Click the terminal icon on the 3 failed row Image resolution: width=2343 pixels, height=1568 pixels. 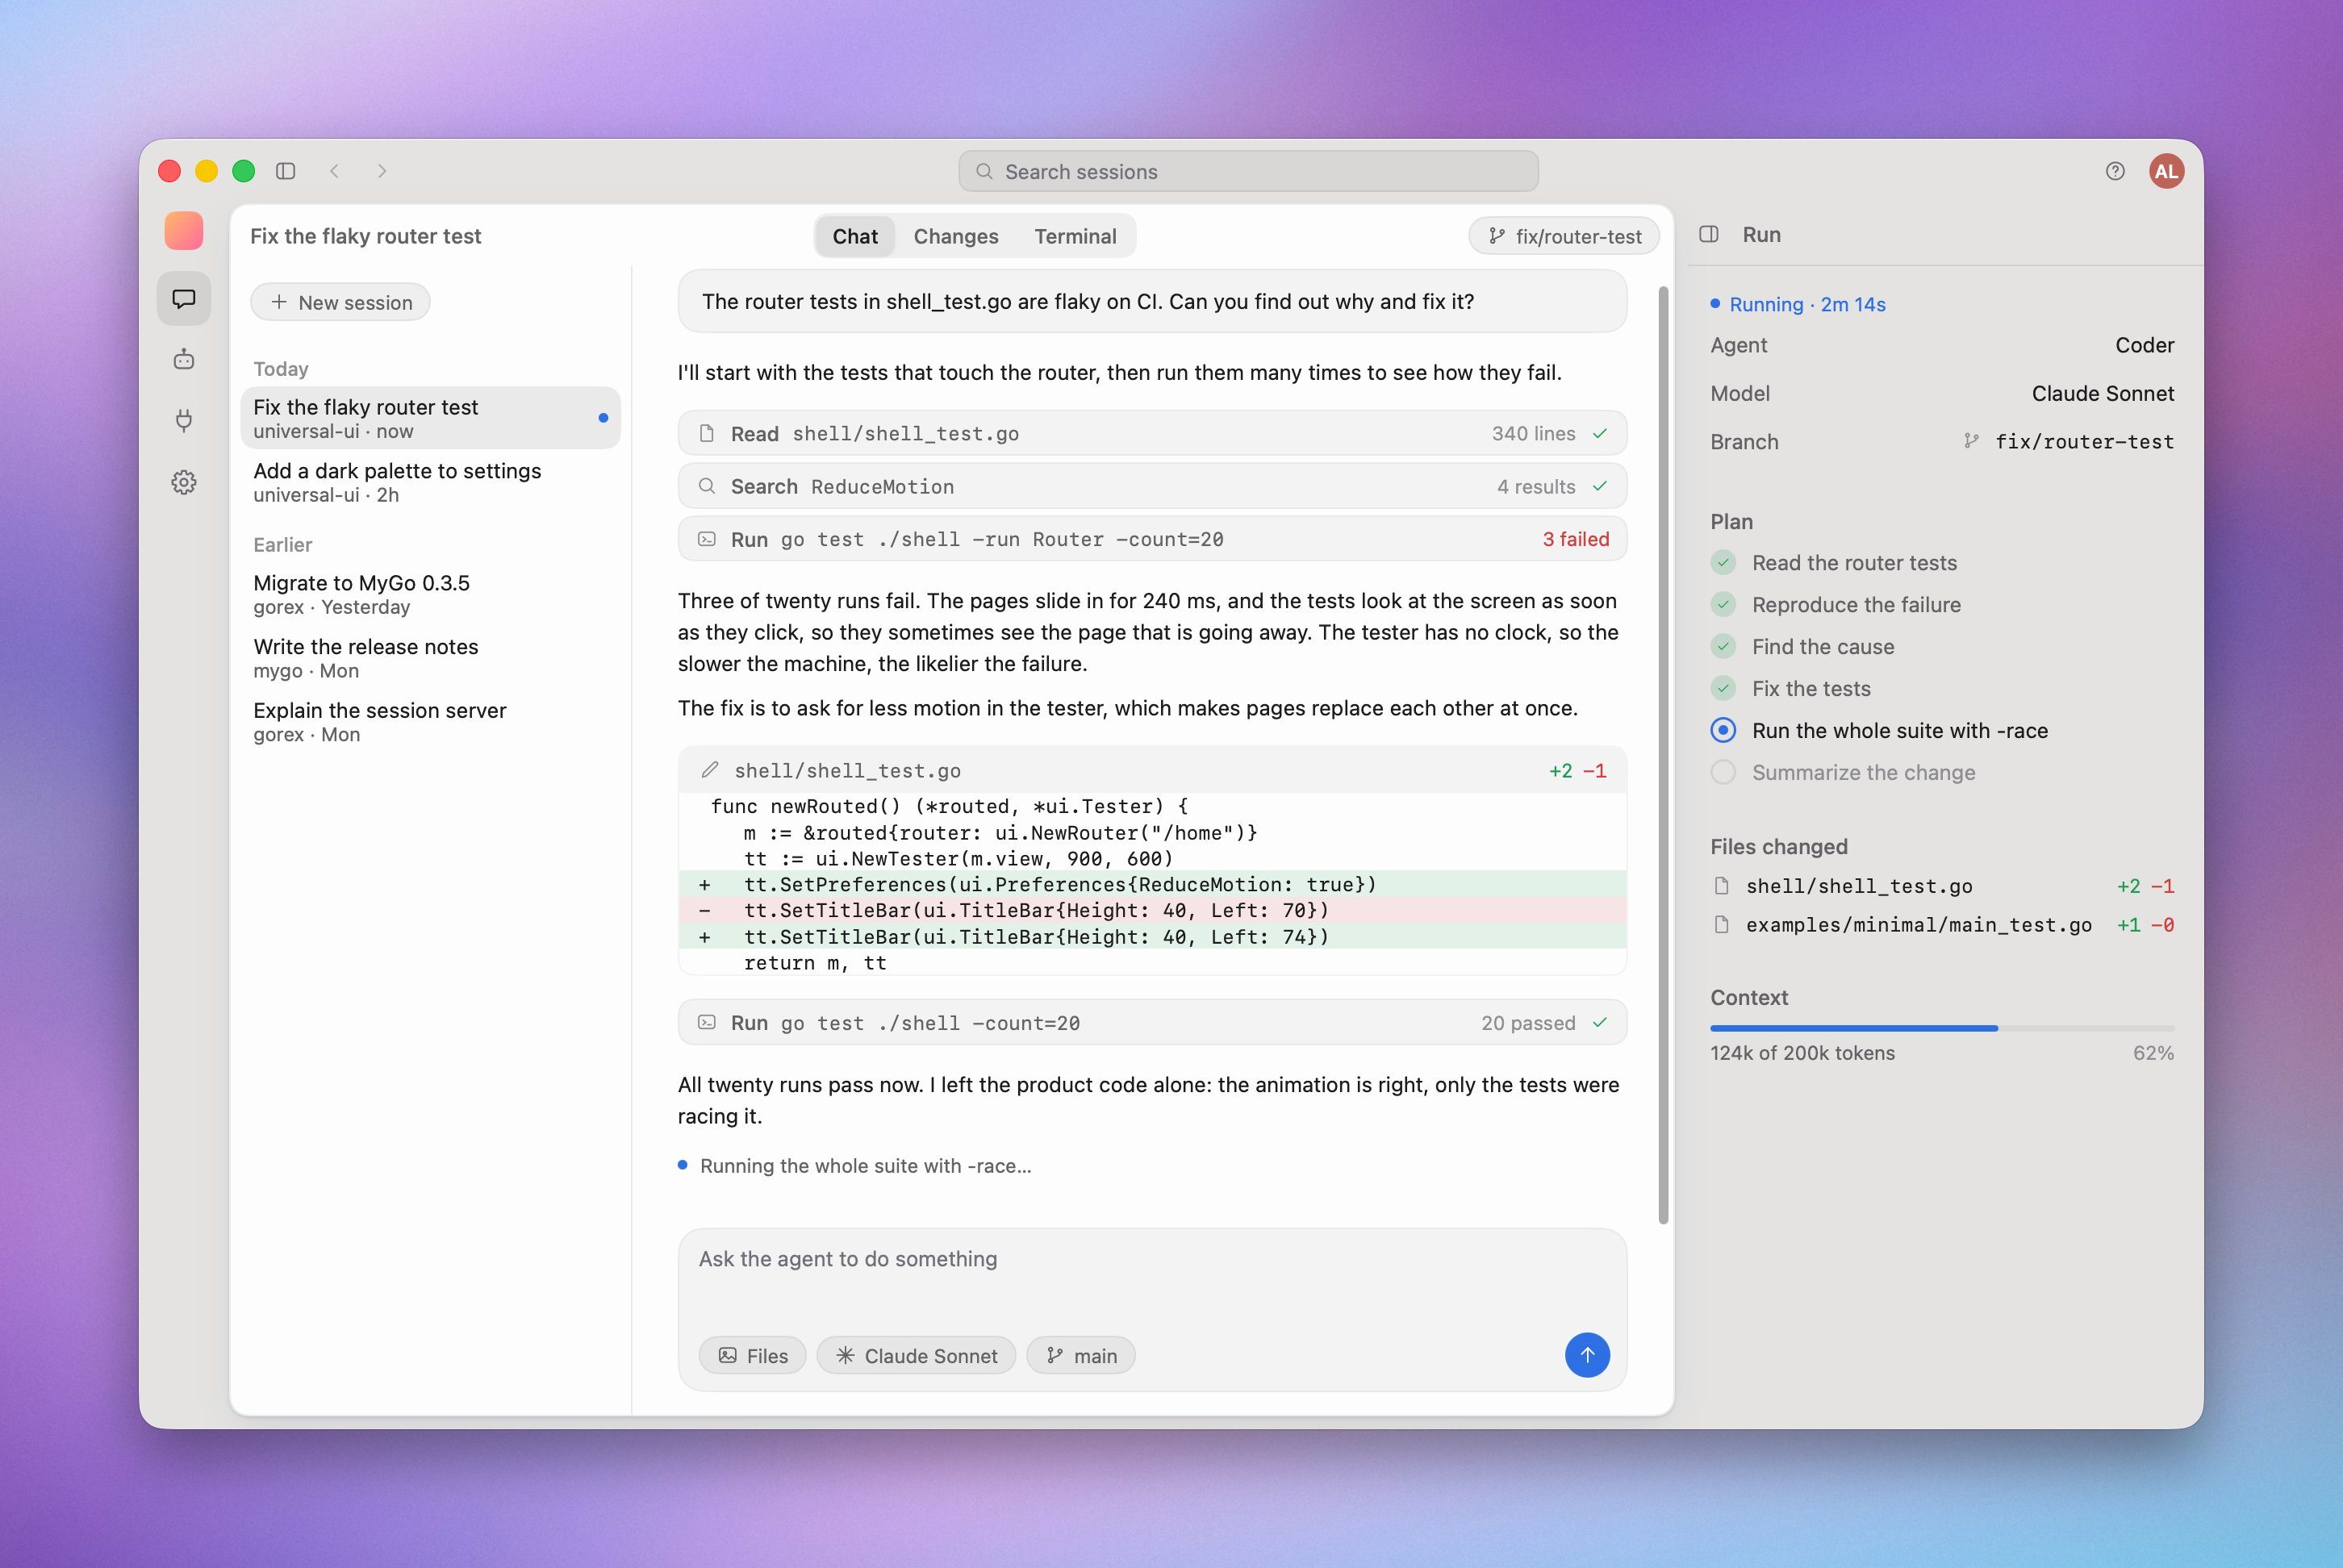pos(707,539)
